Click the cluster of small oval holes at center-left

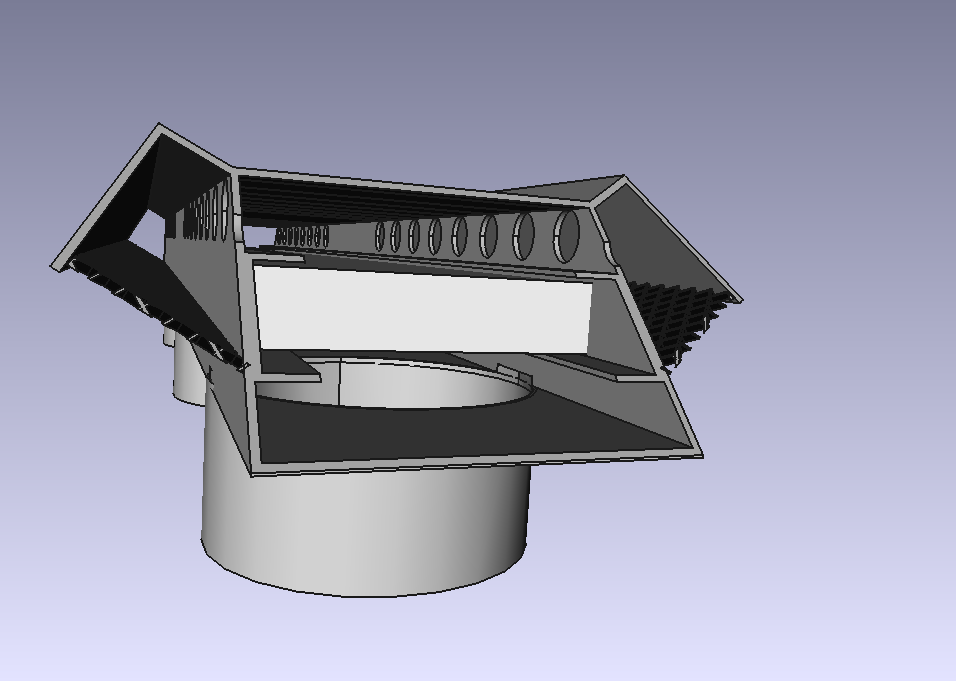(301, 237)
